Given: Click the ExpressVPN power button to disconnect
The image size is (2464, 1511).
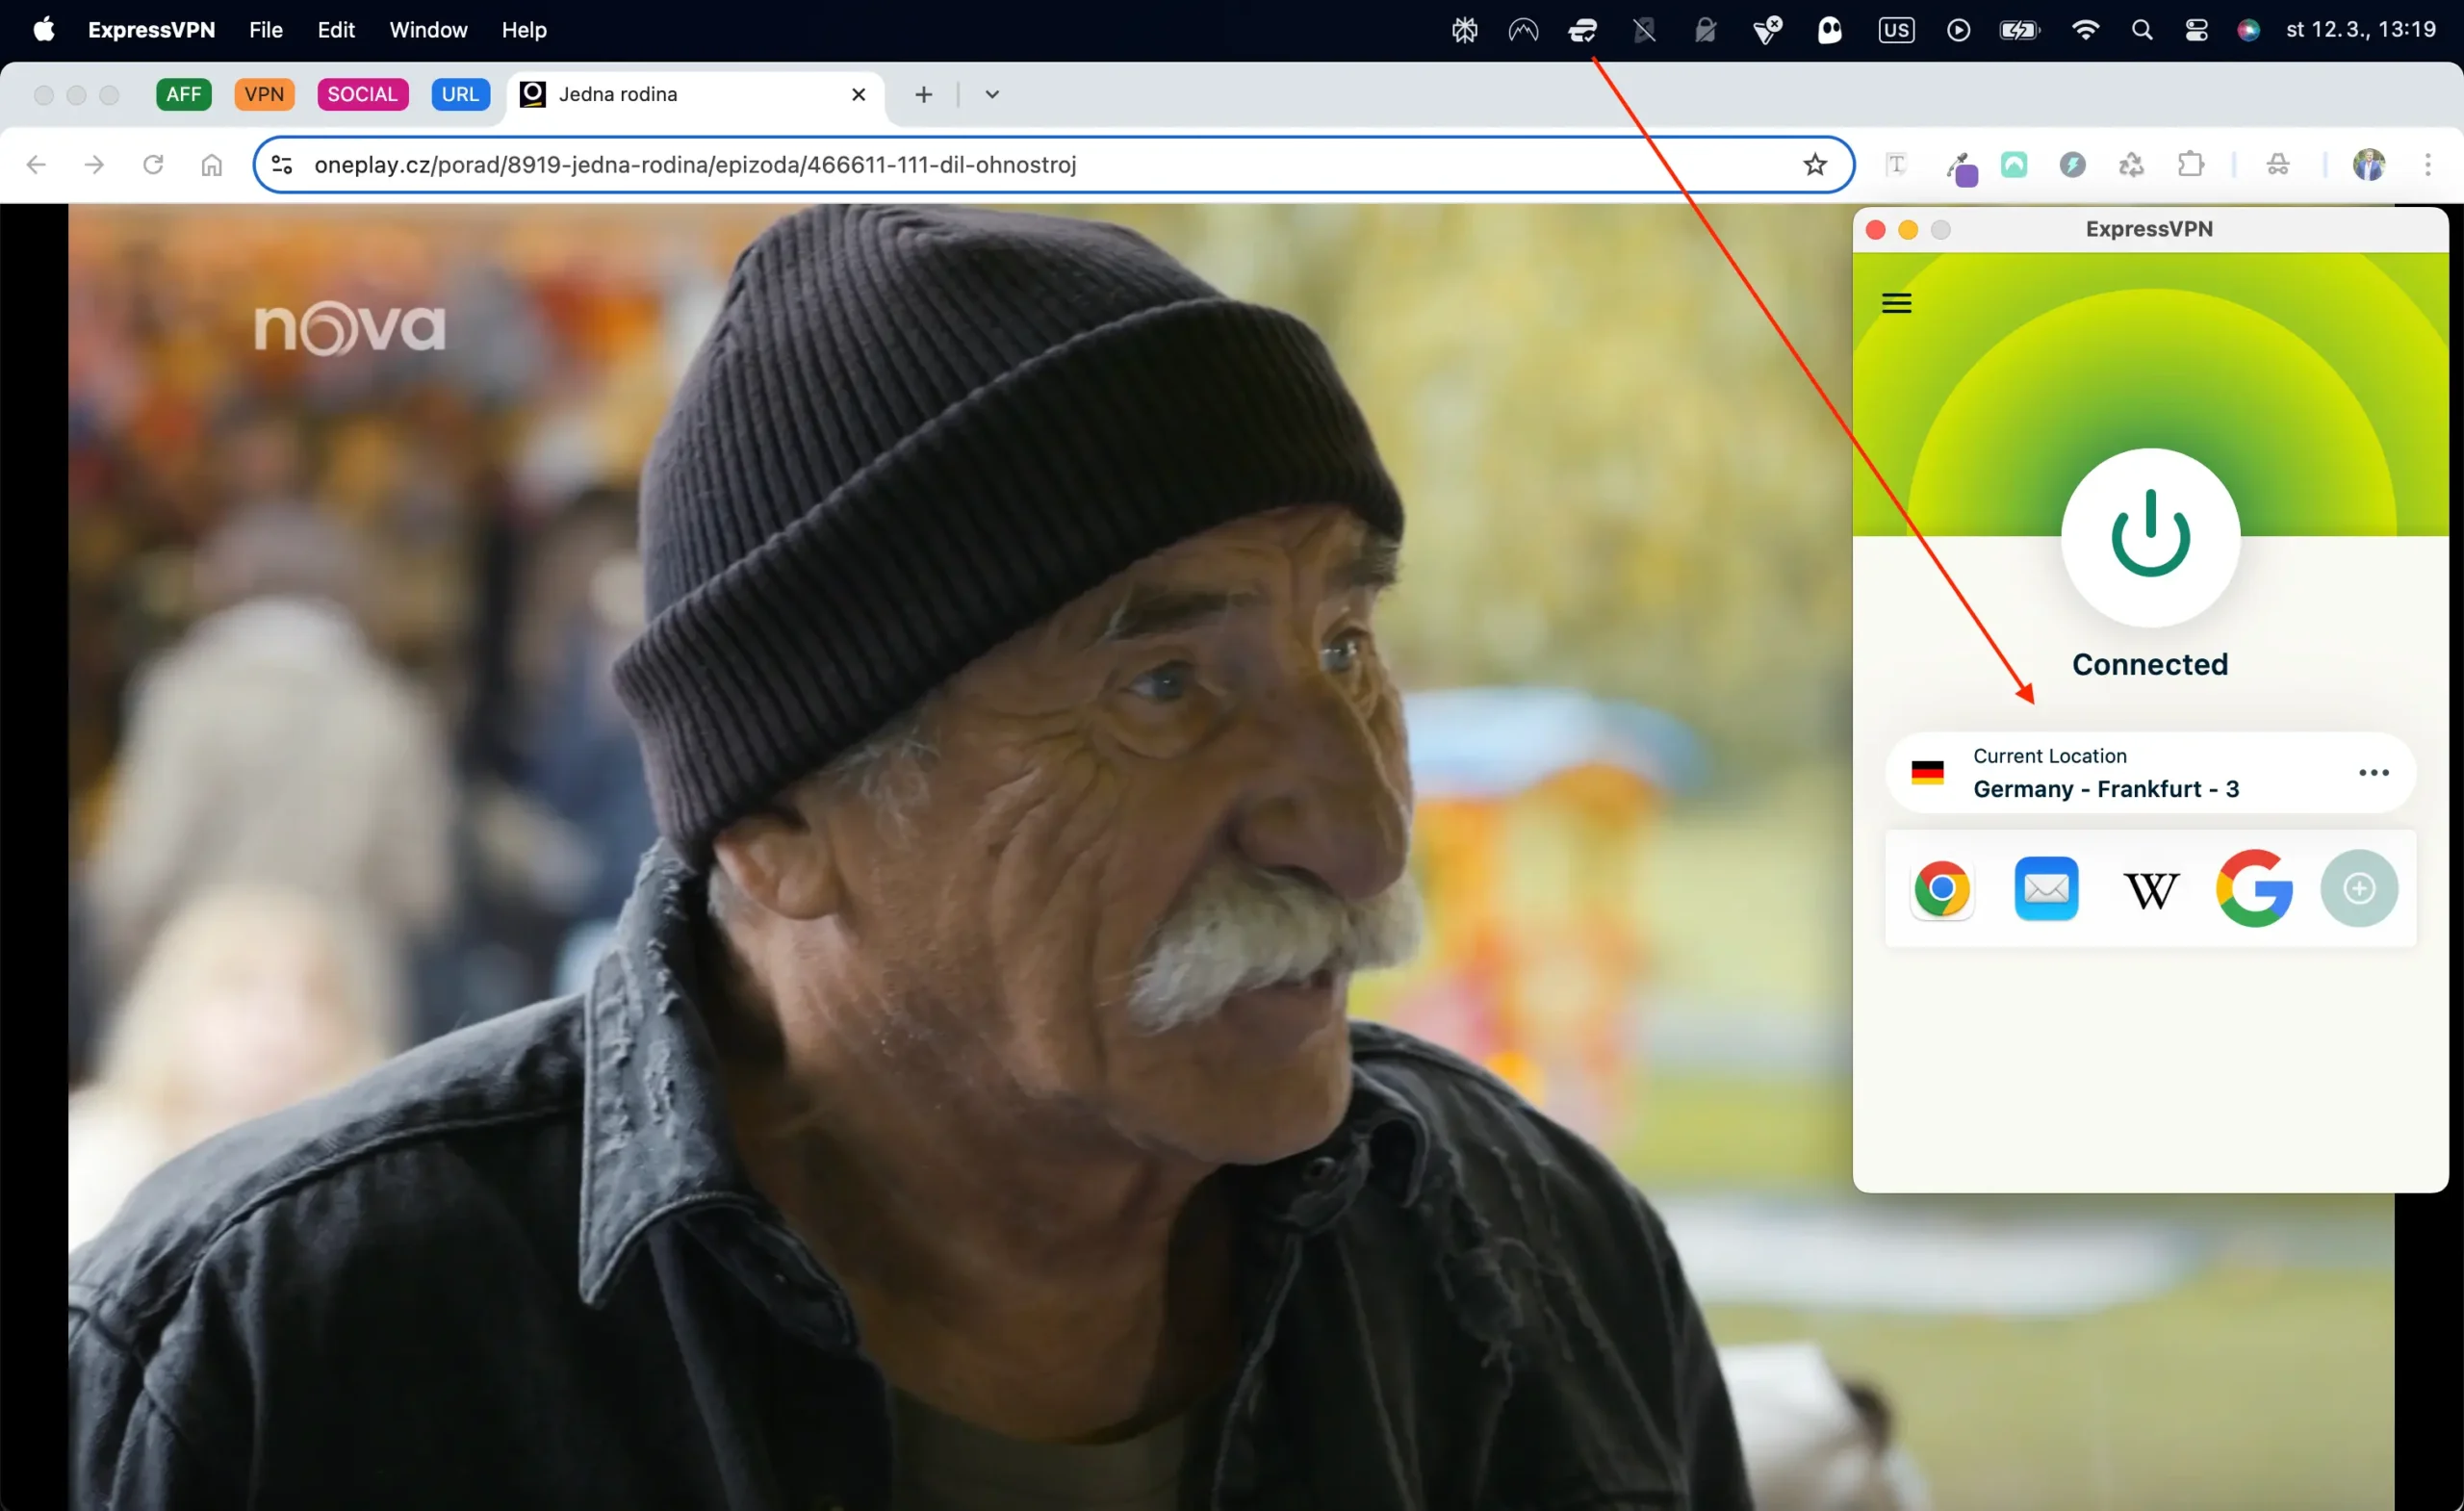Looking at the screenshot, I should [x=2150, y=537].
